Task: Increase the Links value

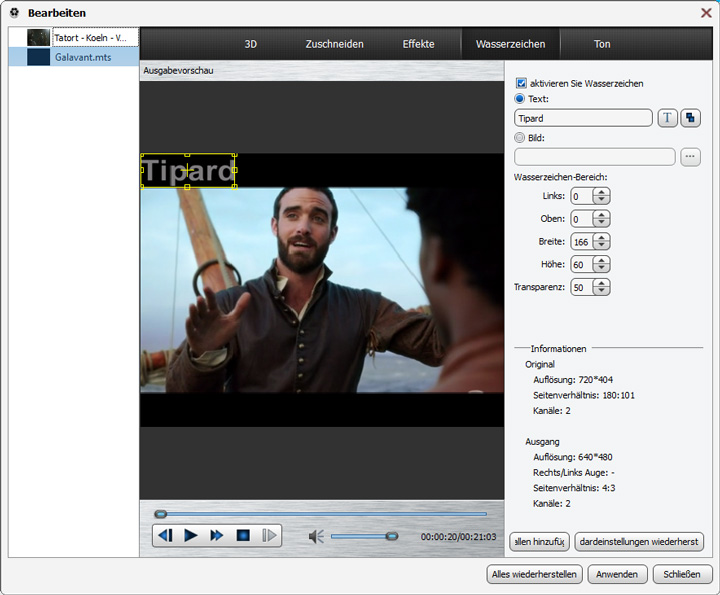Action: 601,192
